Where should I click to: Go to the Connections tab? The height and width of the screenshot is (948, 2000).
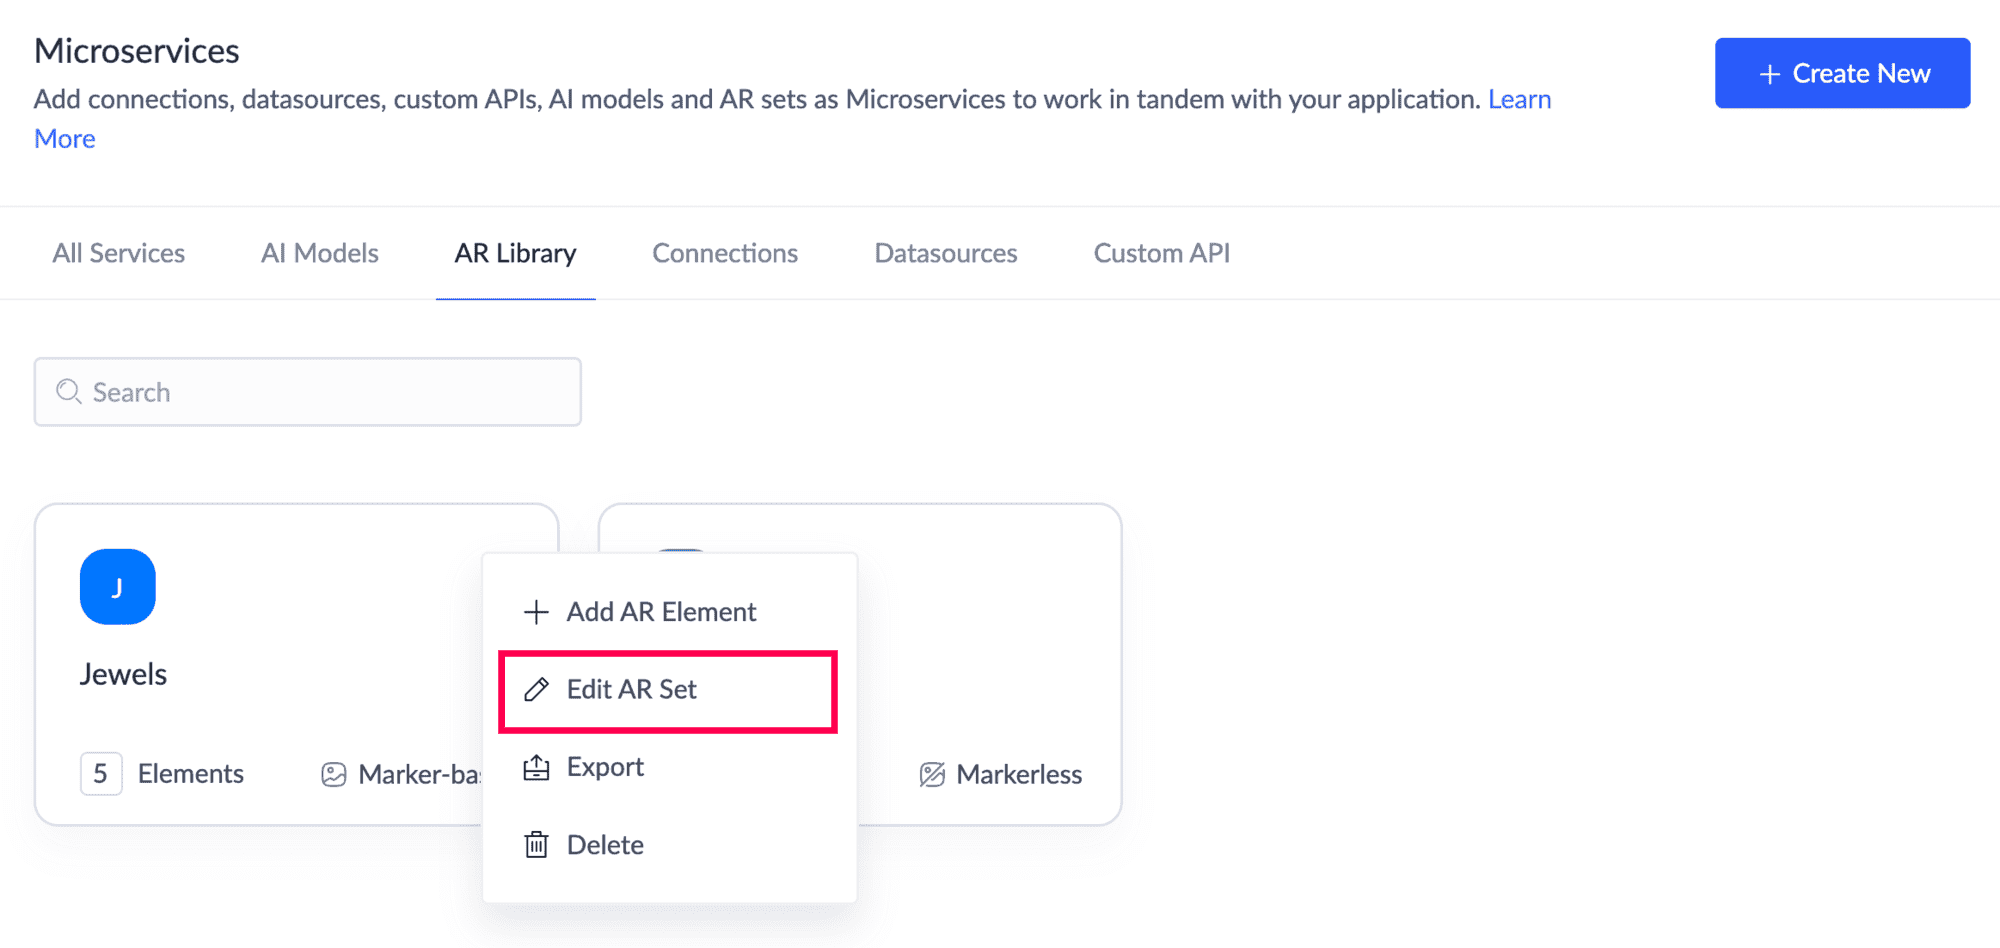click(x=725, y=253)
